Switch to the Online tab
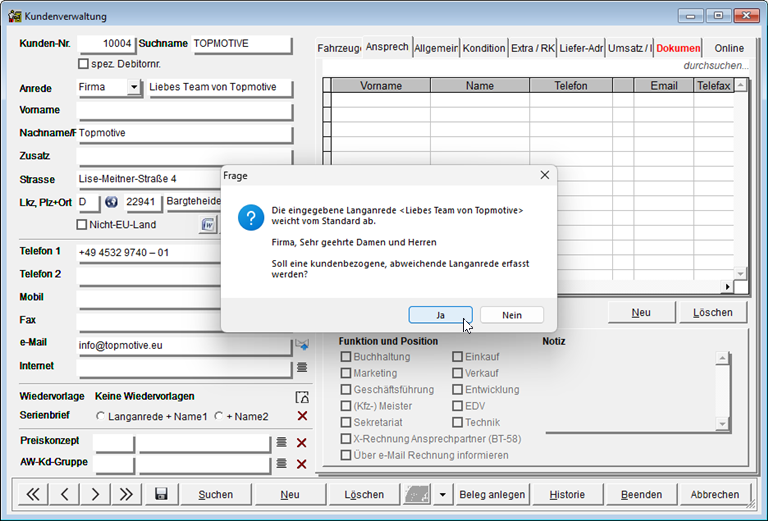 pos(729,48)
